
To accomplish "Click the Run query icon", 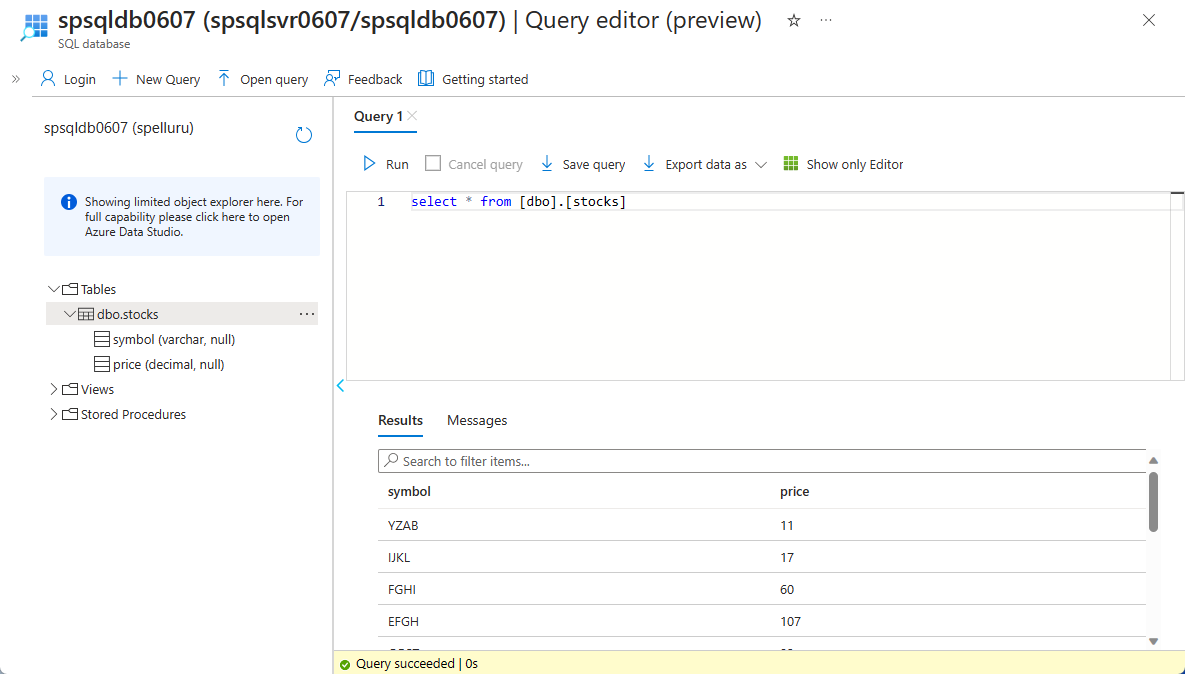I will pos(370,163).
